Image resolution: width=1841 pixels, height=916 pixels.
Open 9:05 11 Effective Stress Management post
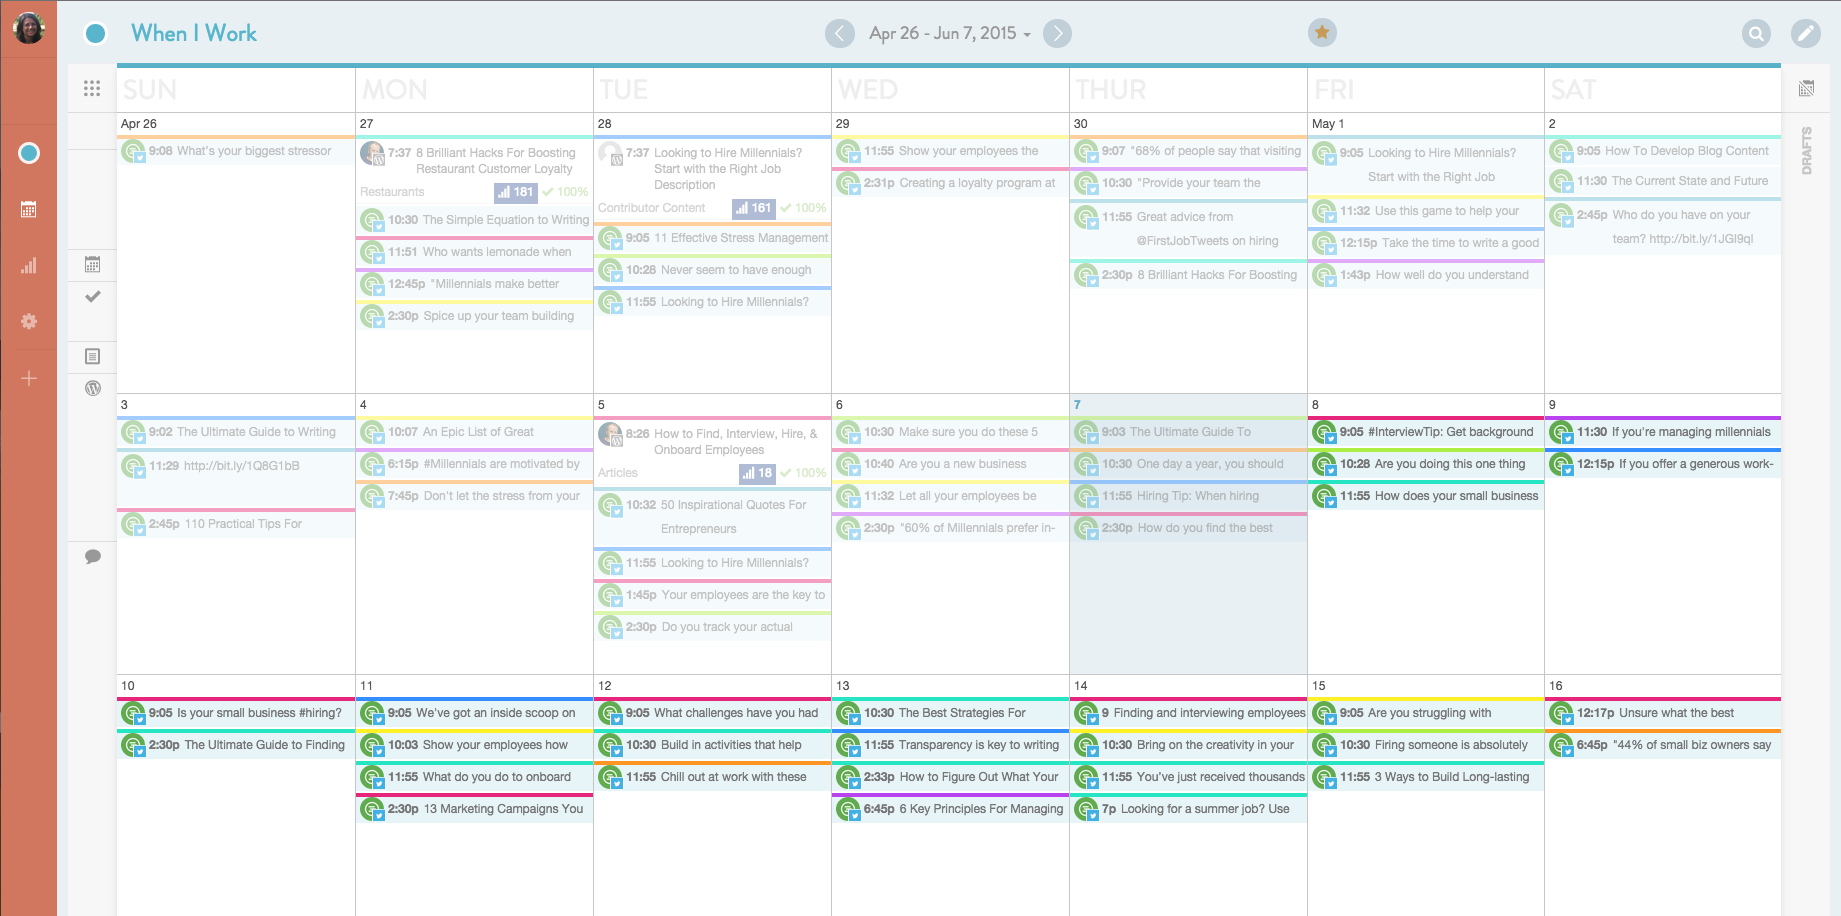(713, 238)
